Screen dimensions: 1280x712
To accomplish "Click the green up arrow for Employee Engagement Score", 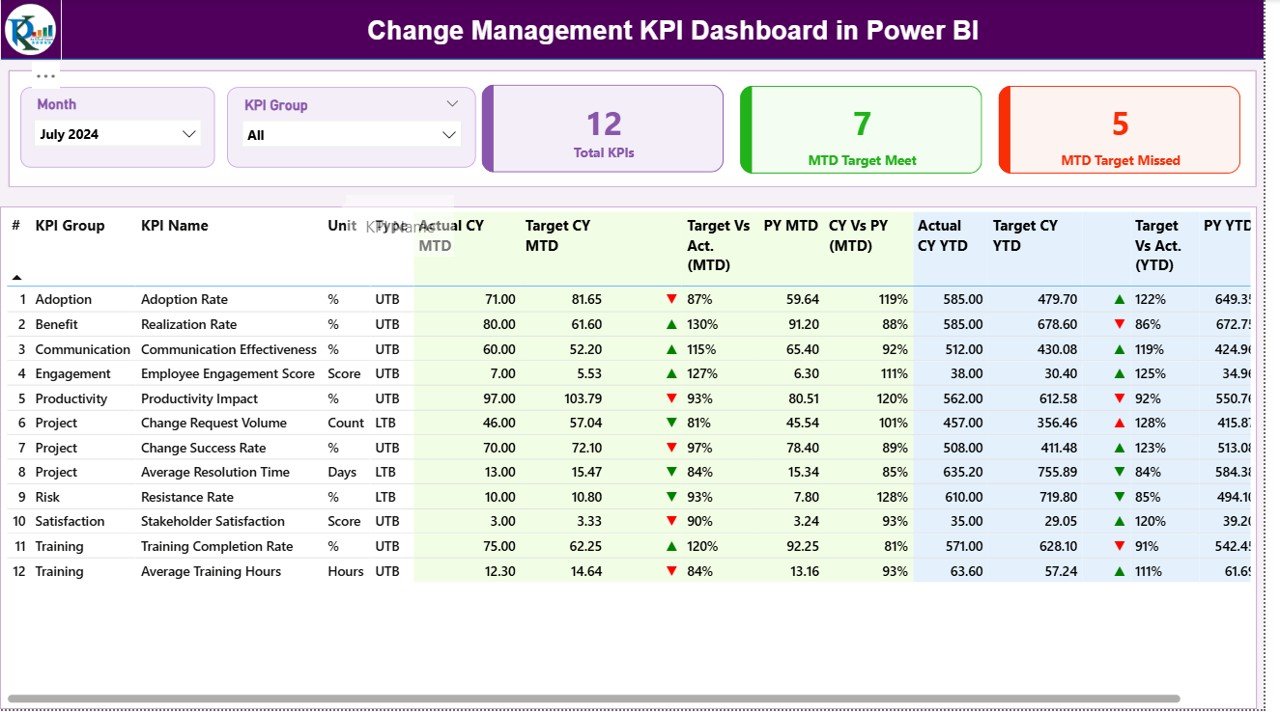I will [671, 374].
